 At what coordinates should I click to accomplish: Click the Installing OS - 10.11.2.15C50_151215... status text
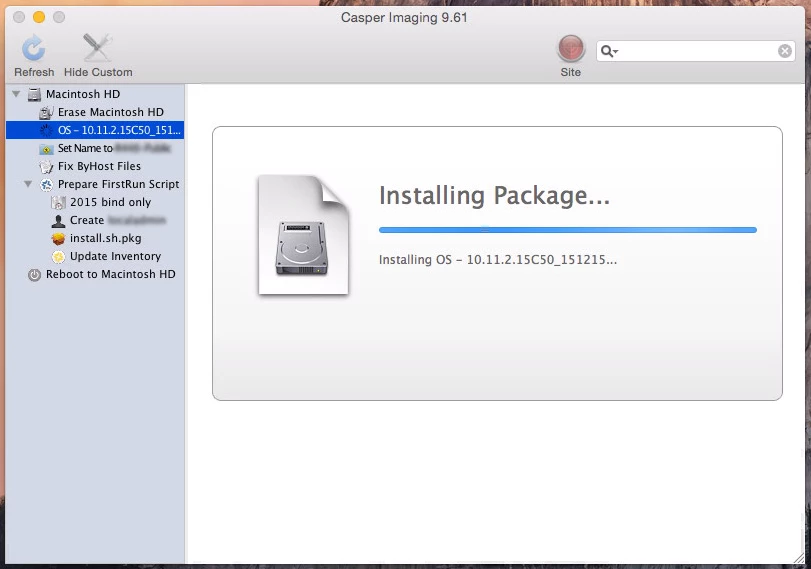(x=498, y=260)
